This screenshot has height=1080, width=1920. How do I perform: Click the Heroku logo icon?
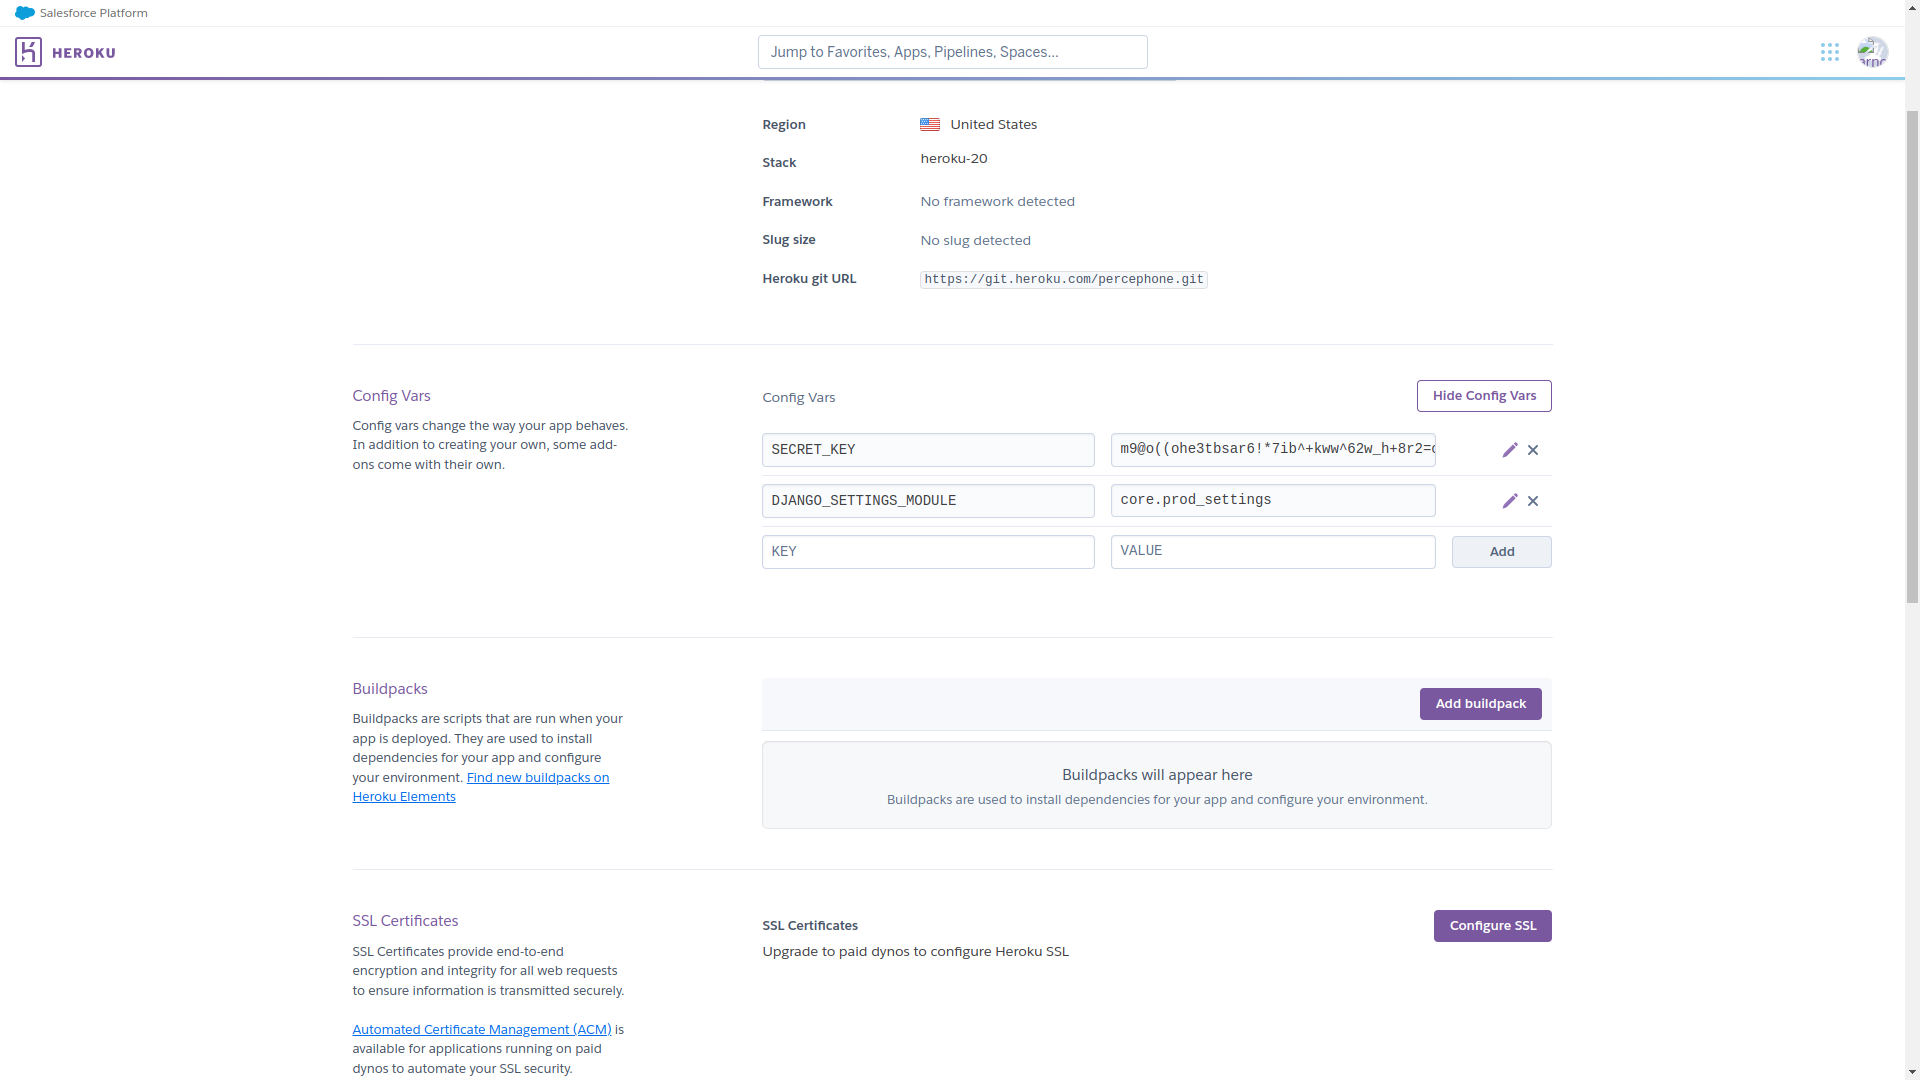28,52
